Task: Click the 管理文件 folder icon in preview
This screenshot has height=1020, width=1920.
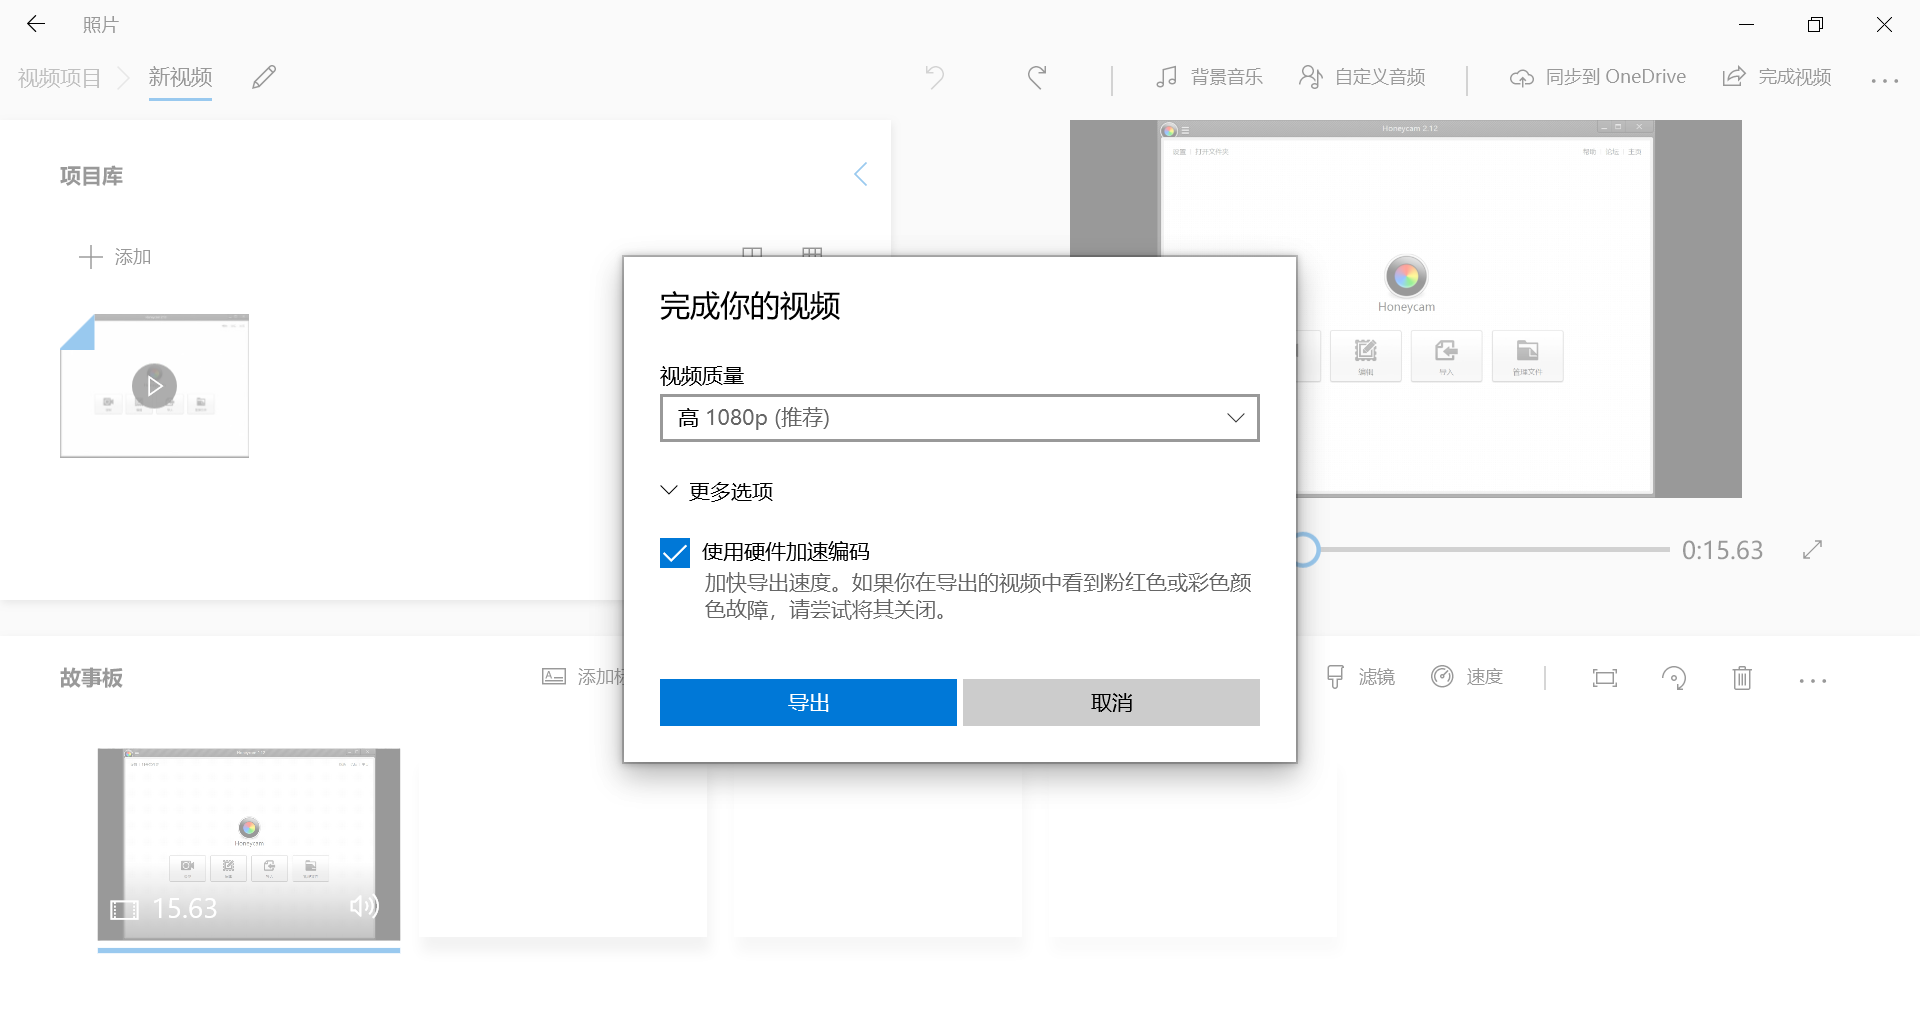Action: pos(1527,356)
